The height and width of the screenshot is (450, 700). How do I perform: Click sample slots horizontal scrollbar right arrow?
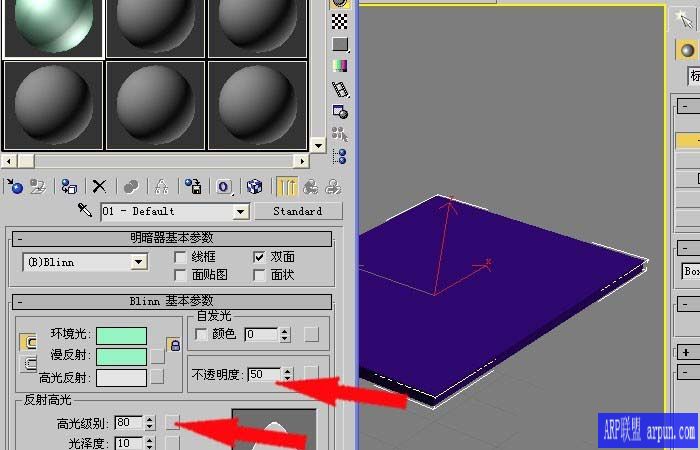coord(301,161)
